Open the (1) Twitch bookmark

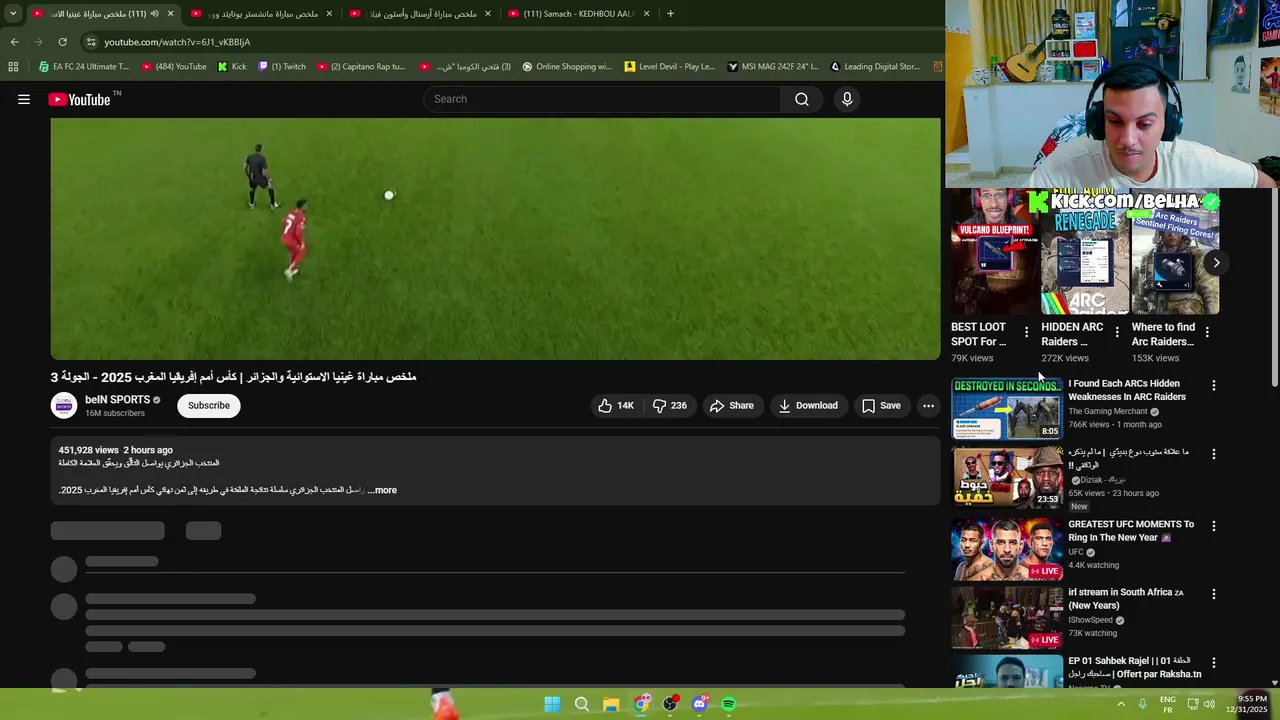point(282,67)
